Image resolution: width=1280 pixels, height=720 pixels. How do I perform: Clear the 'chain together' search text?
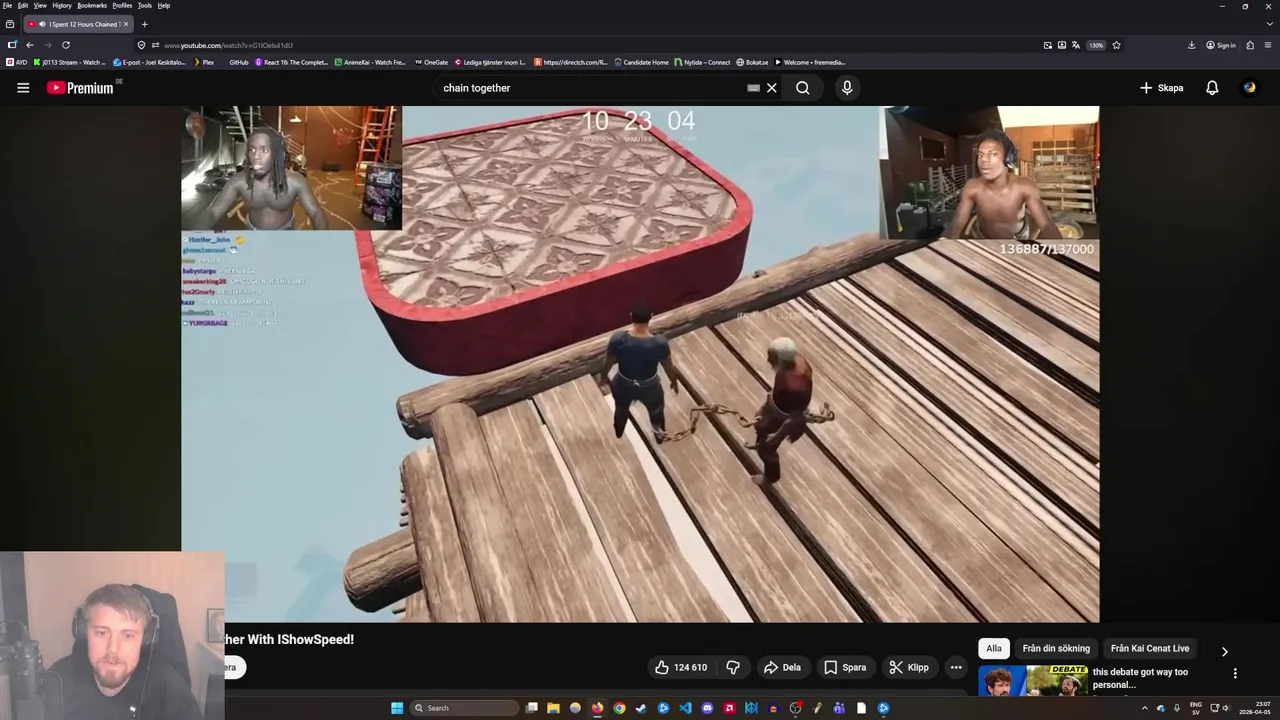click(x=771, y=88)
